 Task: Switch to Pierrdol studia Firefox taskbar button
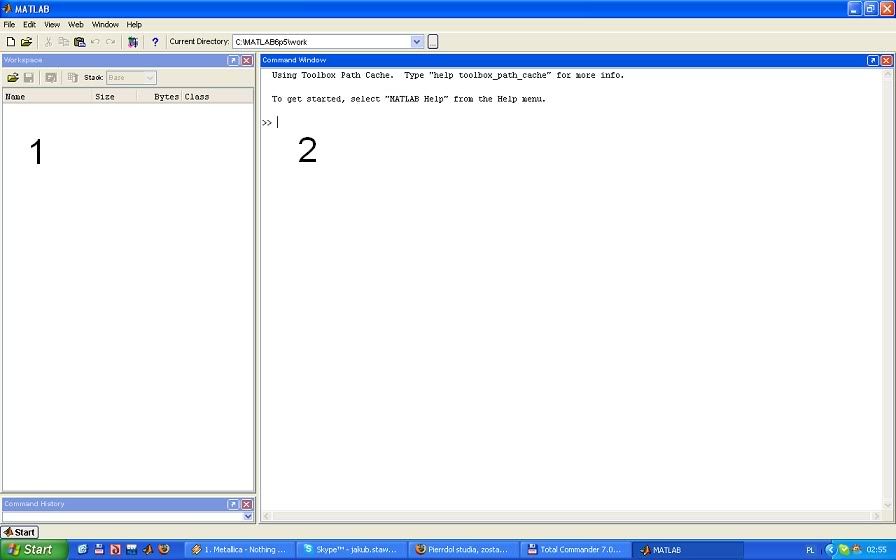(x=463, y=550)
